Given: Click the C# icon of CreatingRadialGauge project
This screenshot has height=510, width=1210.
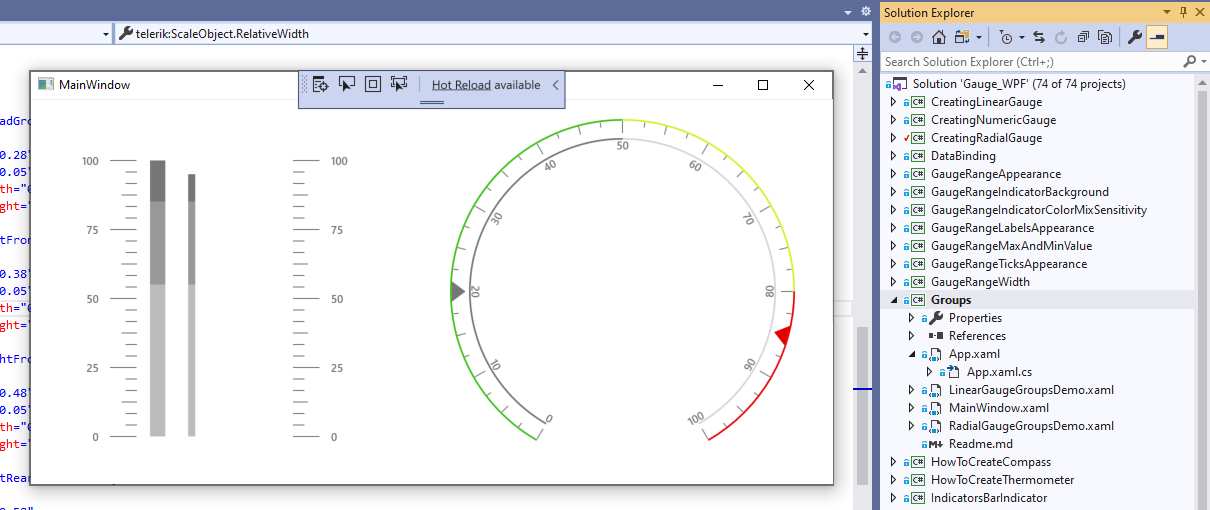Looking at the screenshot, I should coord(918,138).
